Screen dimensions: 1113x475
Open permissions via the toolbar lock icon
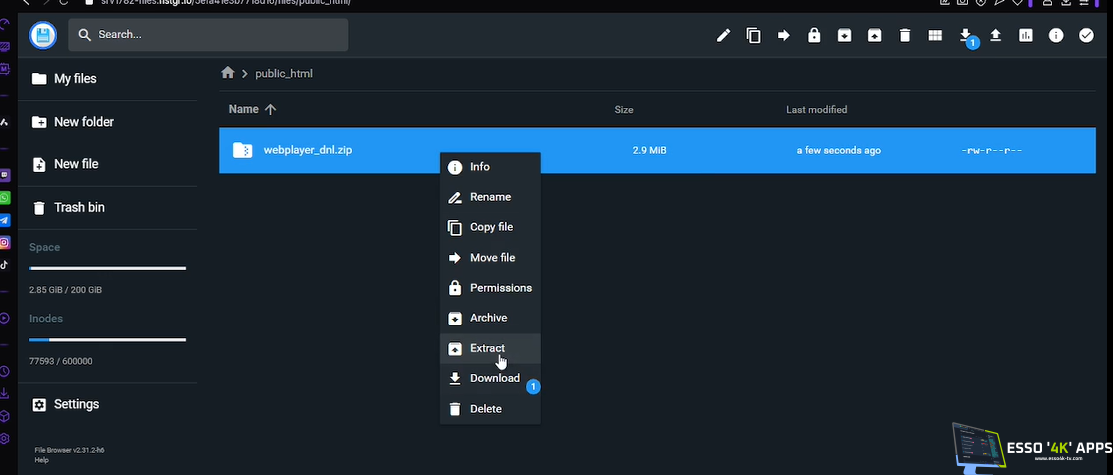point(814,36)
